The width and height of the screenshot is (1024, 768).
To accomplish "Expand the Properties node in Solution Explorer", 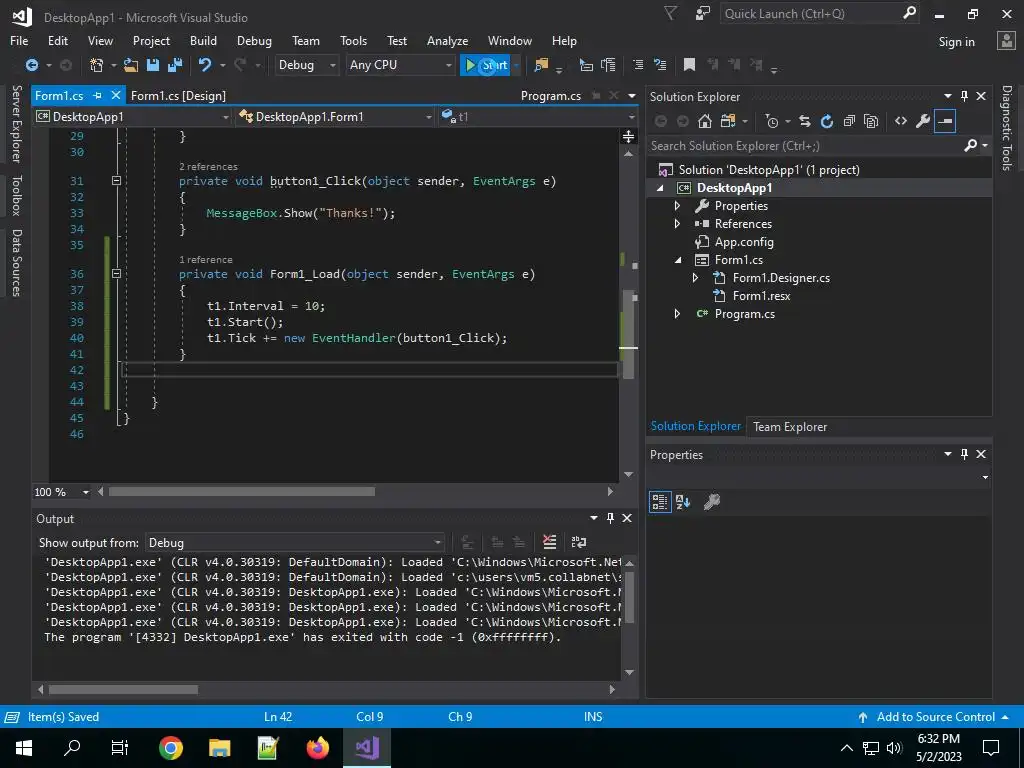I will click(677, 206).
